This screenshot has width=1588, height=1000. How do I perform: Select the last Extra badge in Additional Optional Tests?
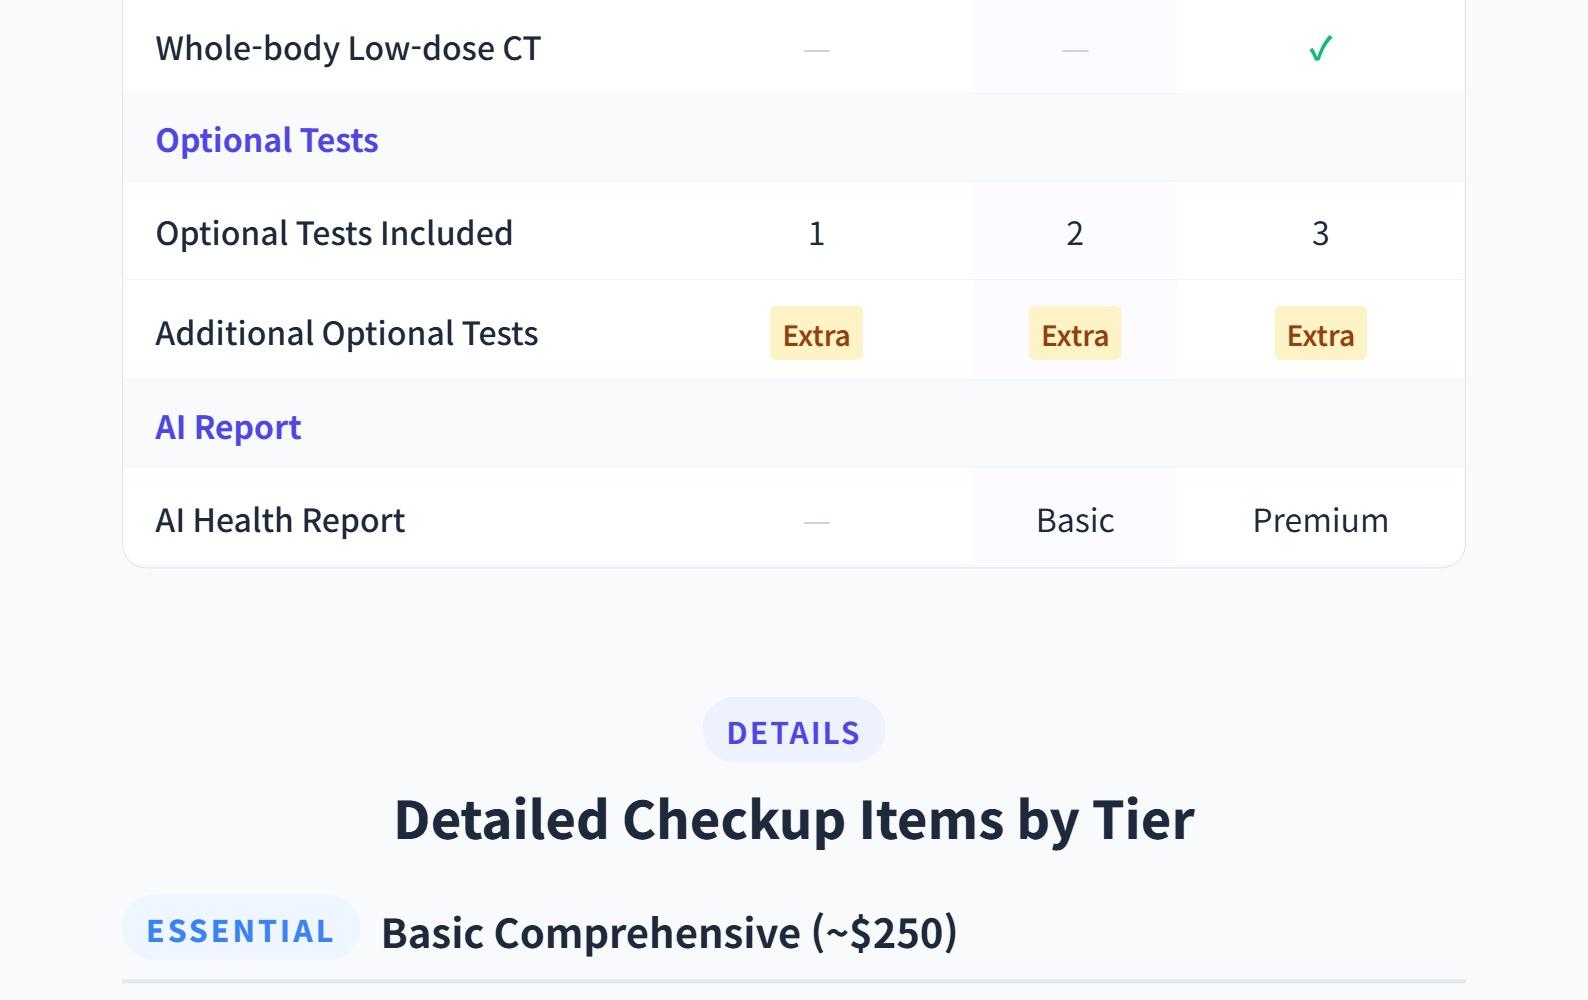coord(1320,334)
